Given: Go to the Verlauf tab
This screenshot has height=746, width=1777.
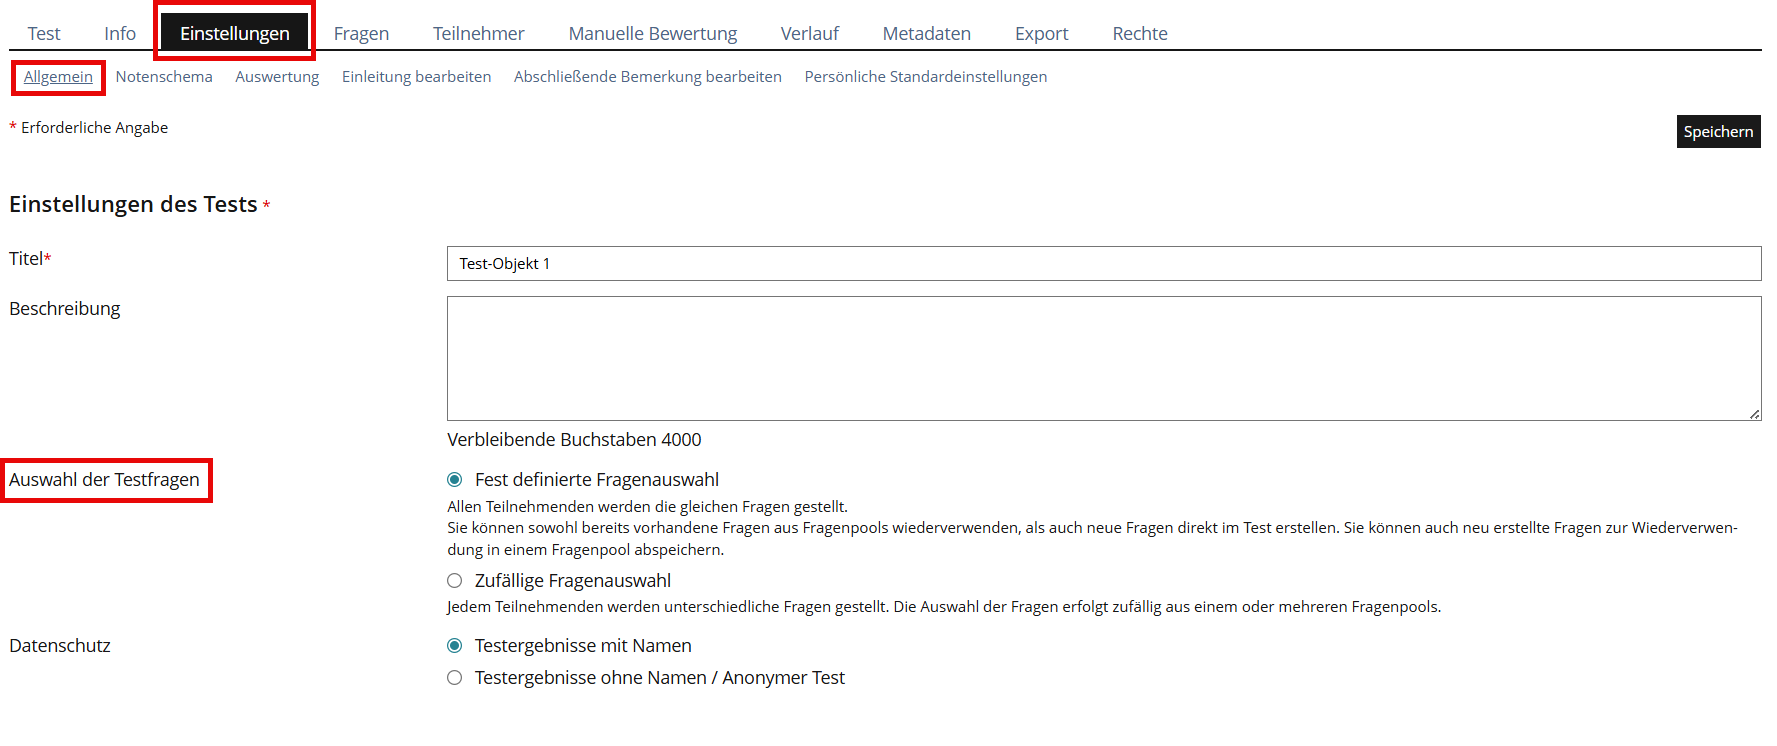Looking at the screenshot, I should click(809, 34).
